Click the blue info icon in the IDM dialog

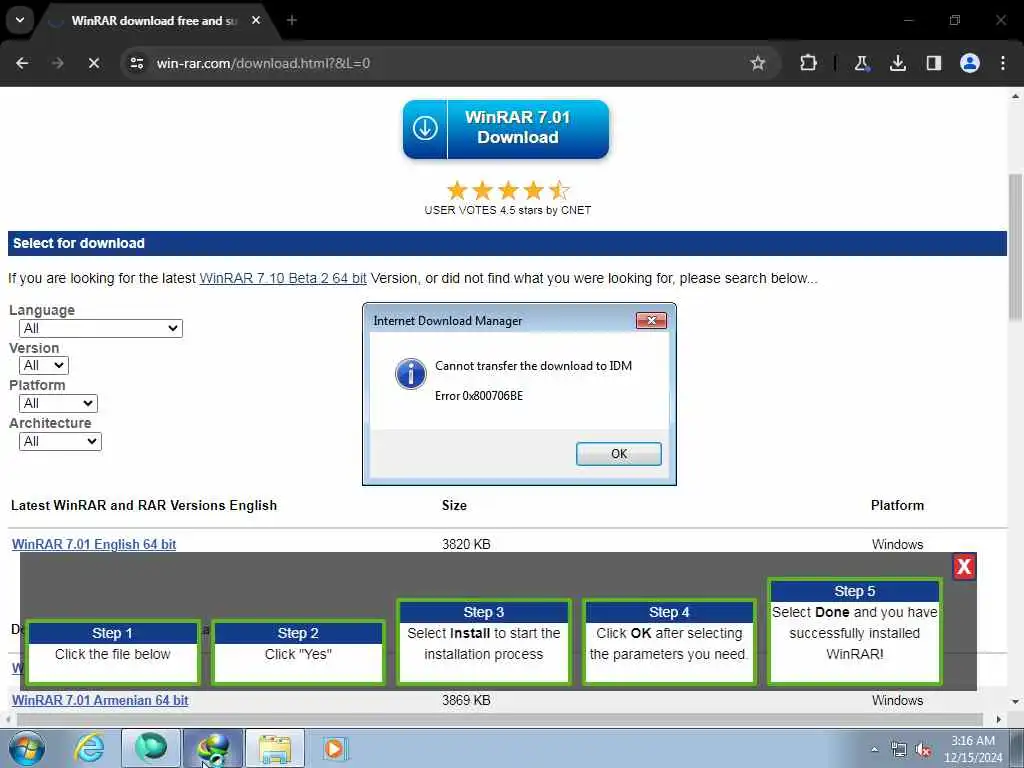410,374
